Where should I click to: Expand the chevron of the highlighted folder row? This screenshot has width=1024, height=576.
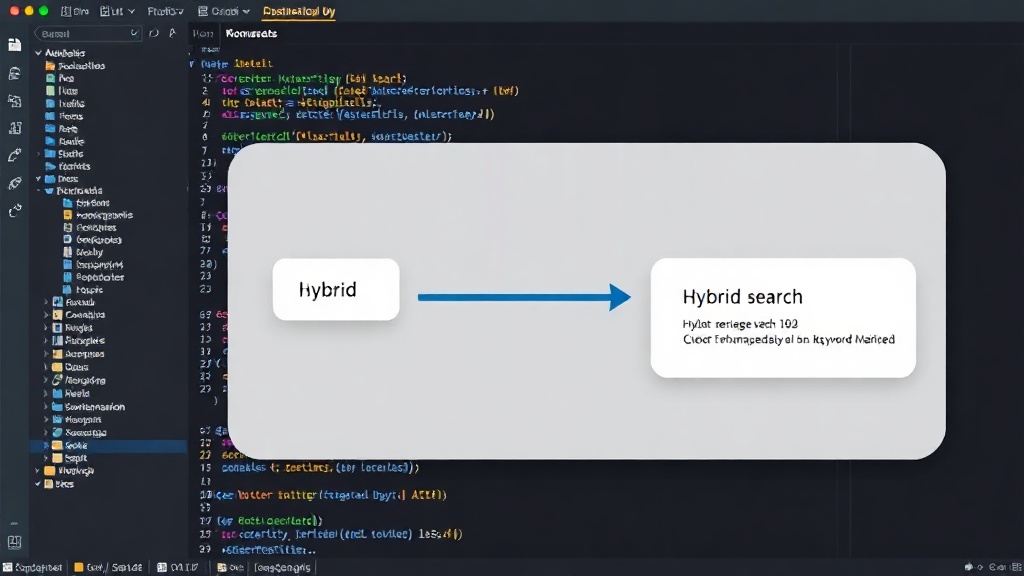46,445
